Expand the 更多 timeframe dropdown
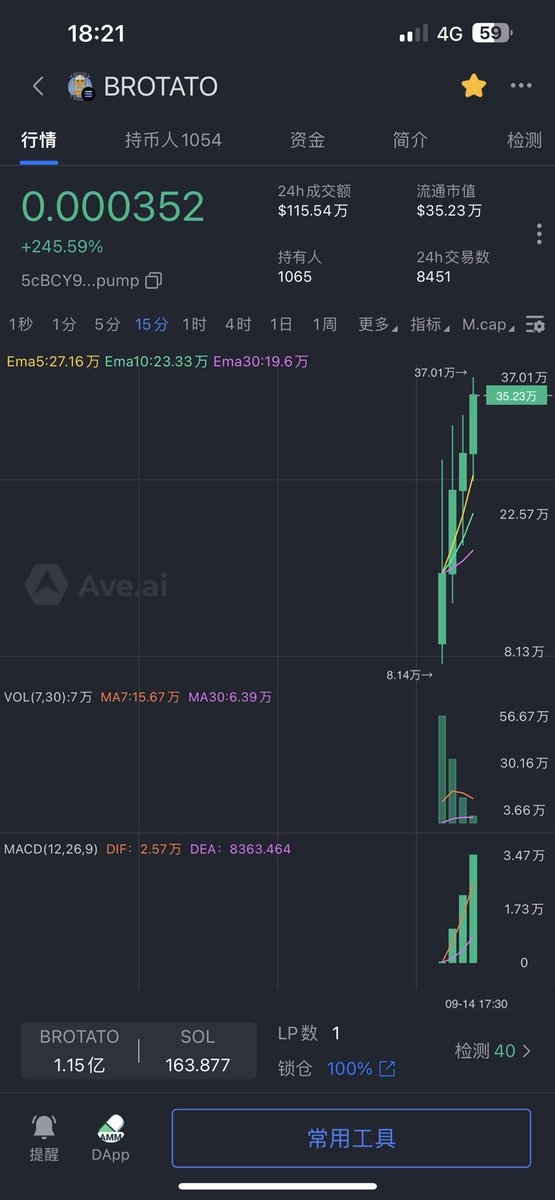Image resolution: width=555 pixels, height=1200 pixels. pos(377,324)
